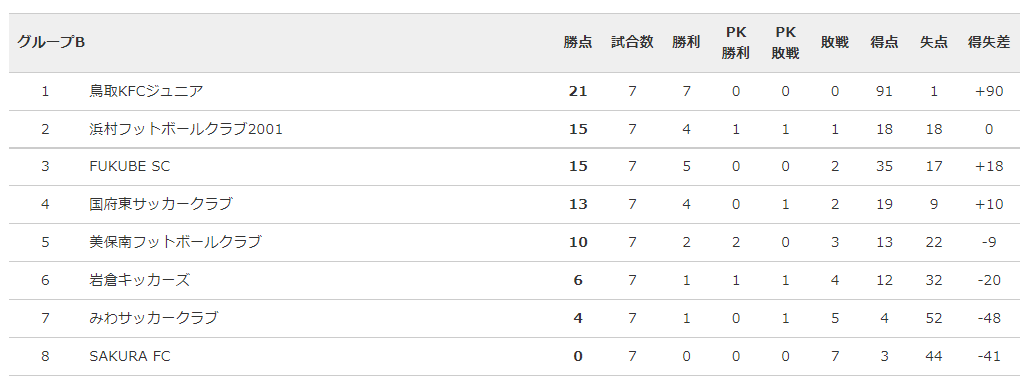
Task: Click the +90 goal difference value
Action: [x=988, y=91]
